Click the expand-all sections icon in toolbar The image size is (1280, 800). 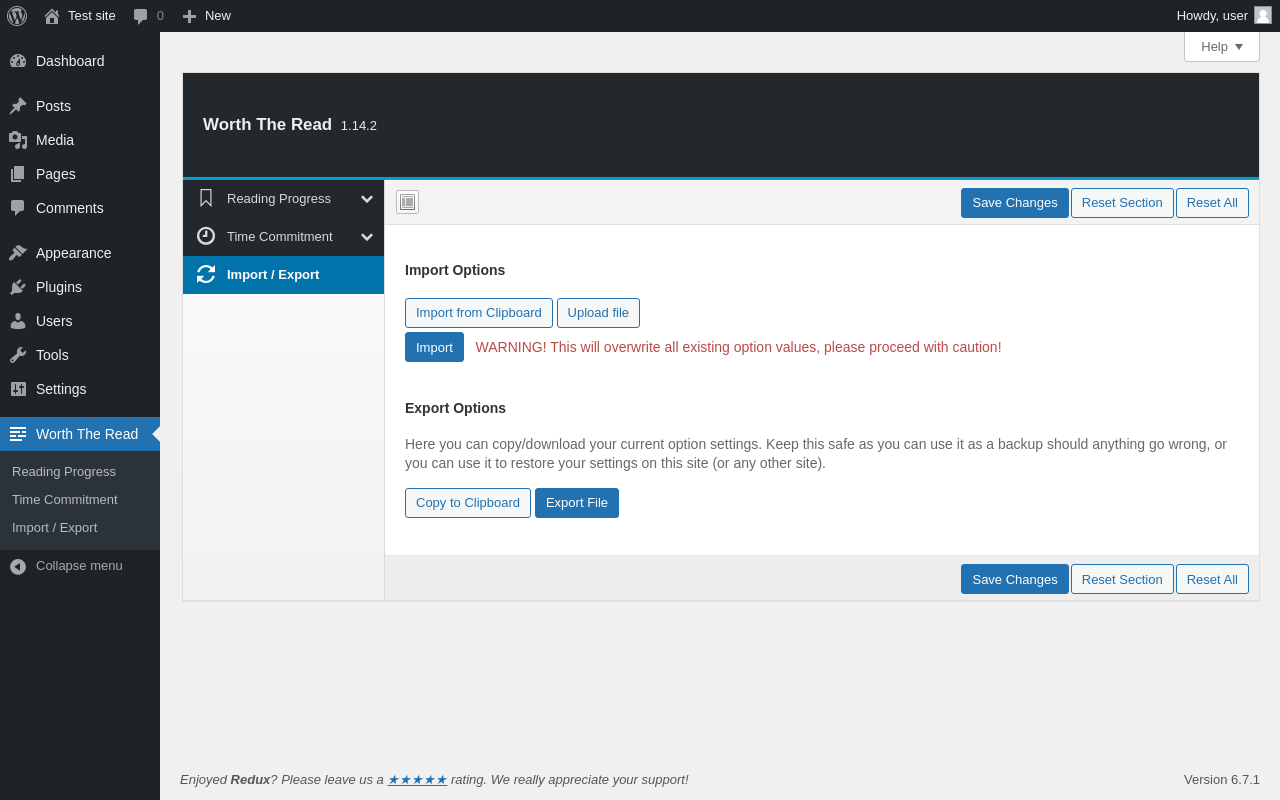[x=407, y=202]
